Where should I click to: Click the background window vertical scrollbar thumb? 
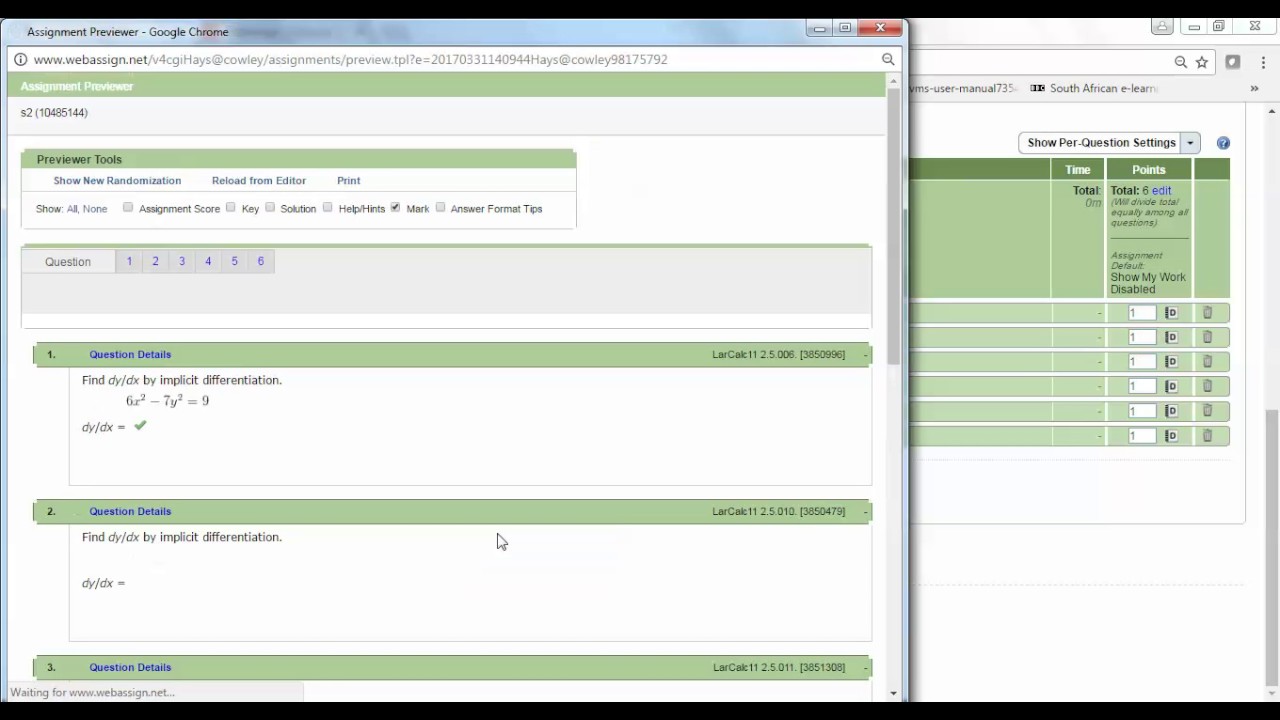click(1272, 545)
